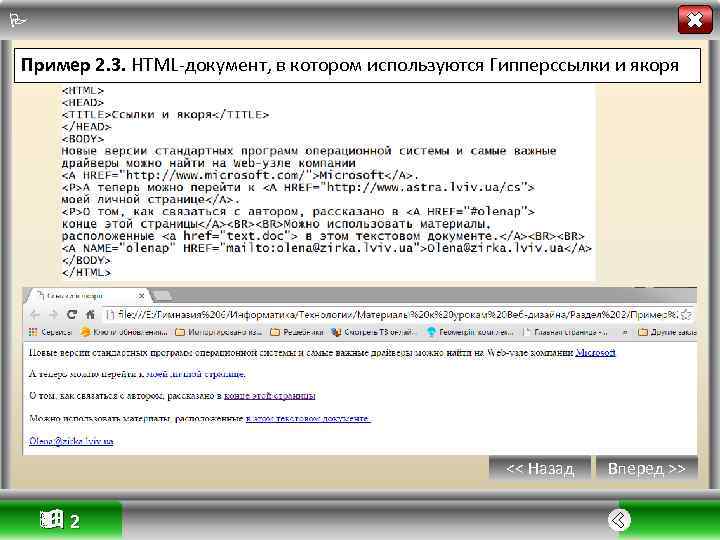Close the lesson window with red X
Image resolution: width=720 pixels, height=540 pixels.
[x=695, y=20]
